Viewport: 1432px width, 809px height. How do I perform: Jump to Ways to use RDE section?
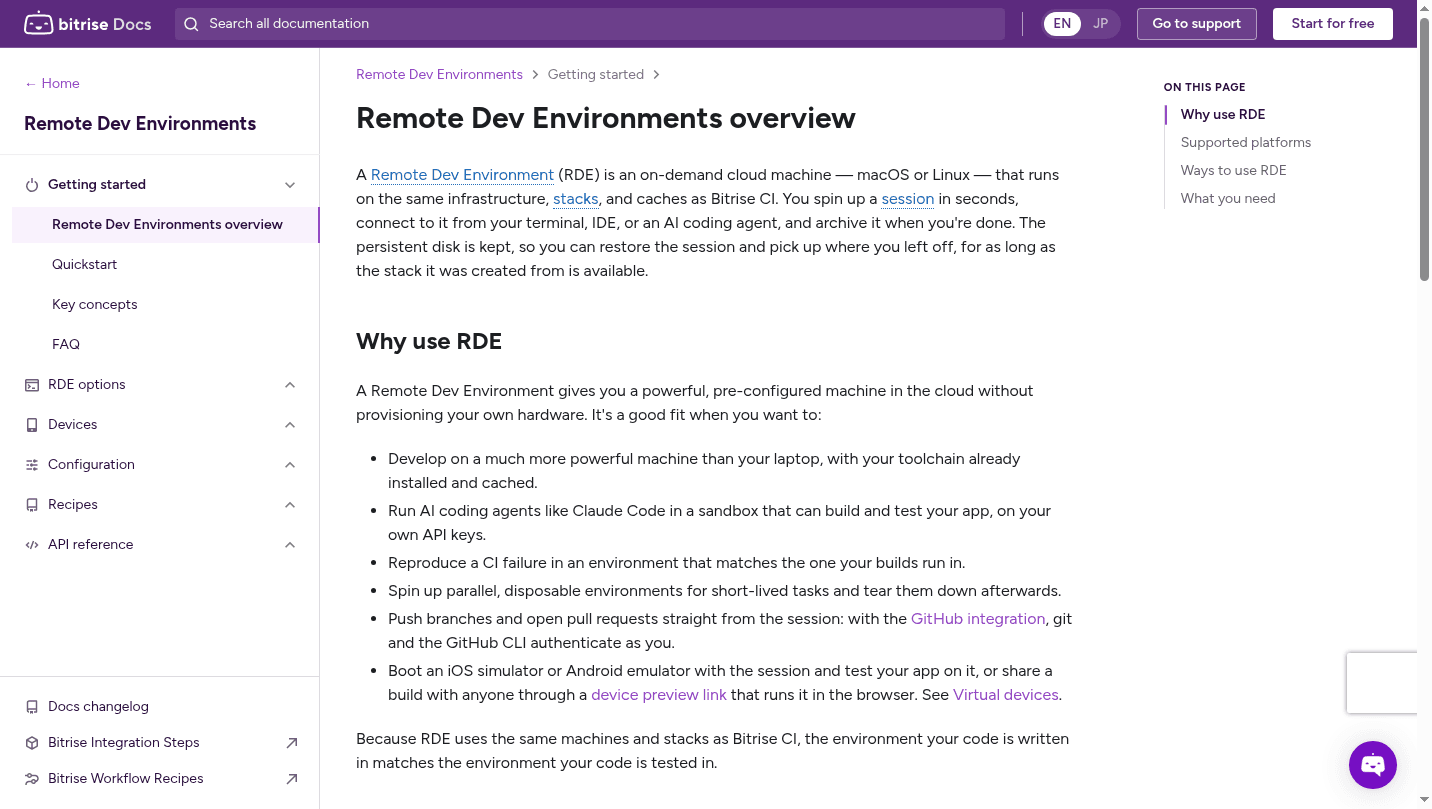point(1233,171)
